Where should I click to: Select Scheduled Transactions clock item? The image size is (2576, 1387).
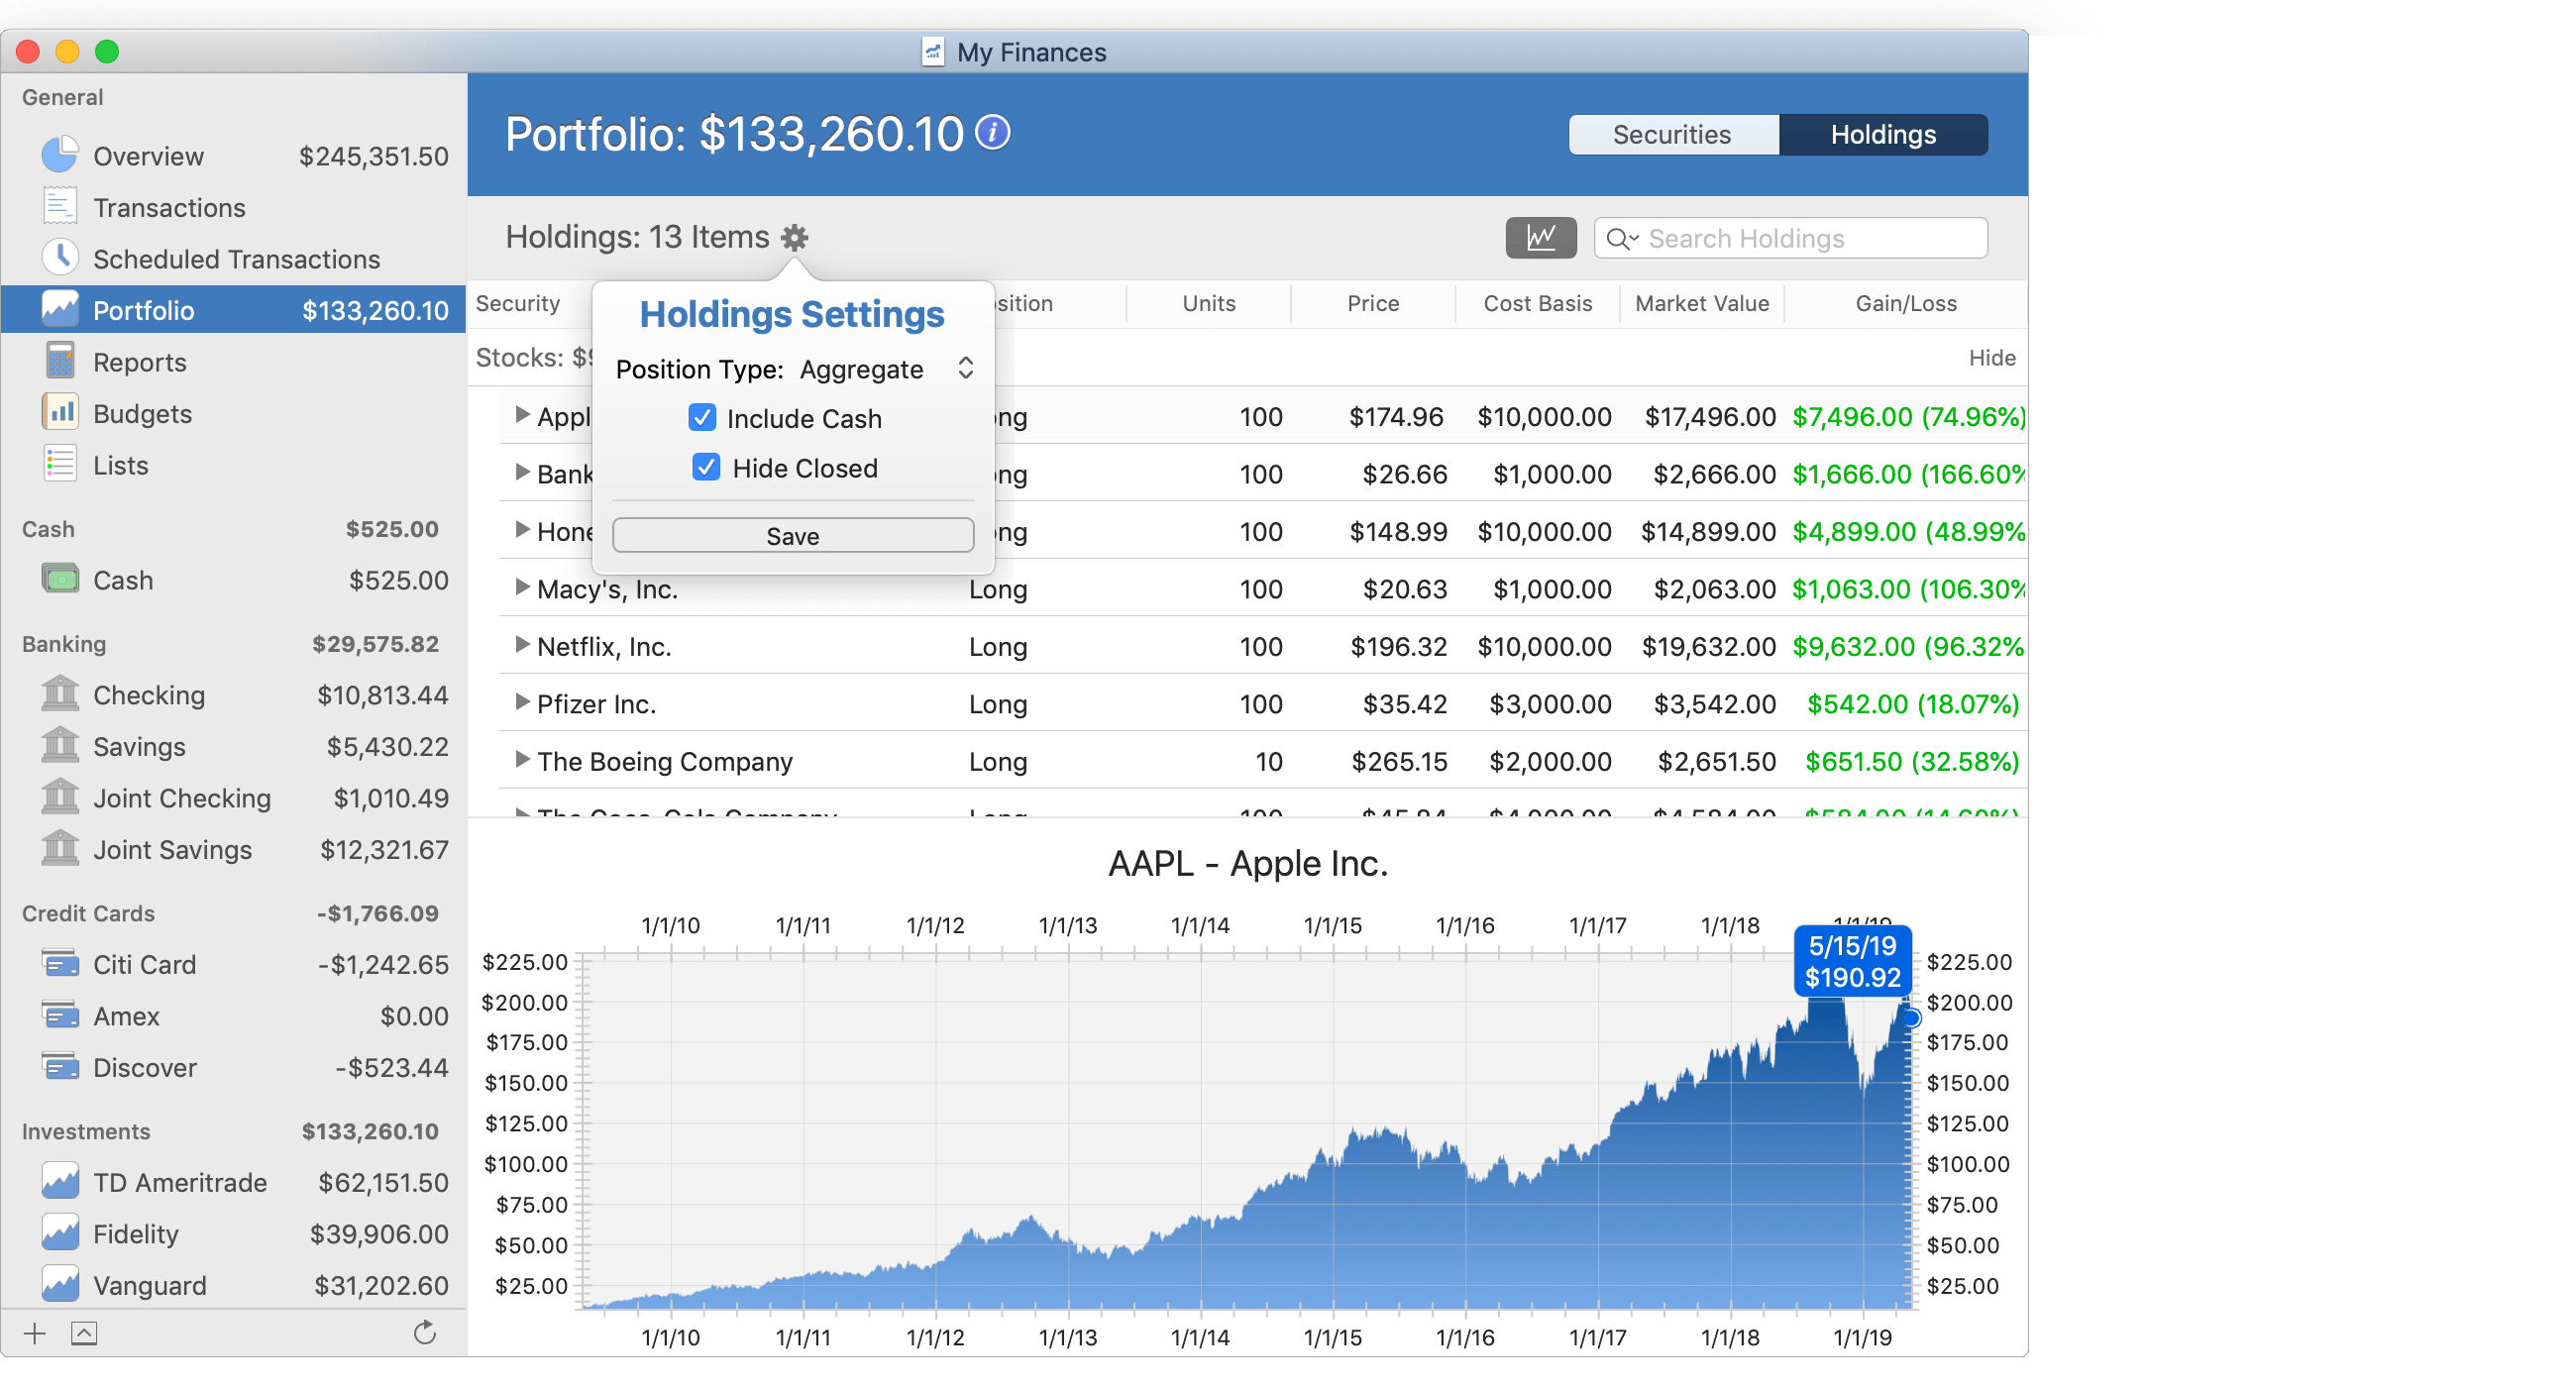tap(236, 259)
